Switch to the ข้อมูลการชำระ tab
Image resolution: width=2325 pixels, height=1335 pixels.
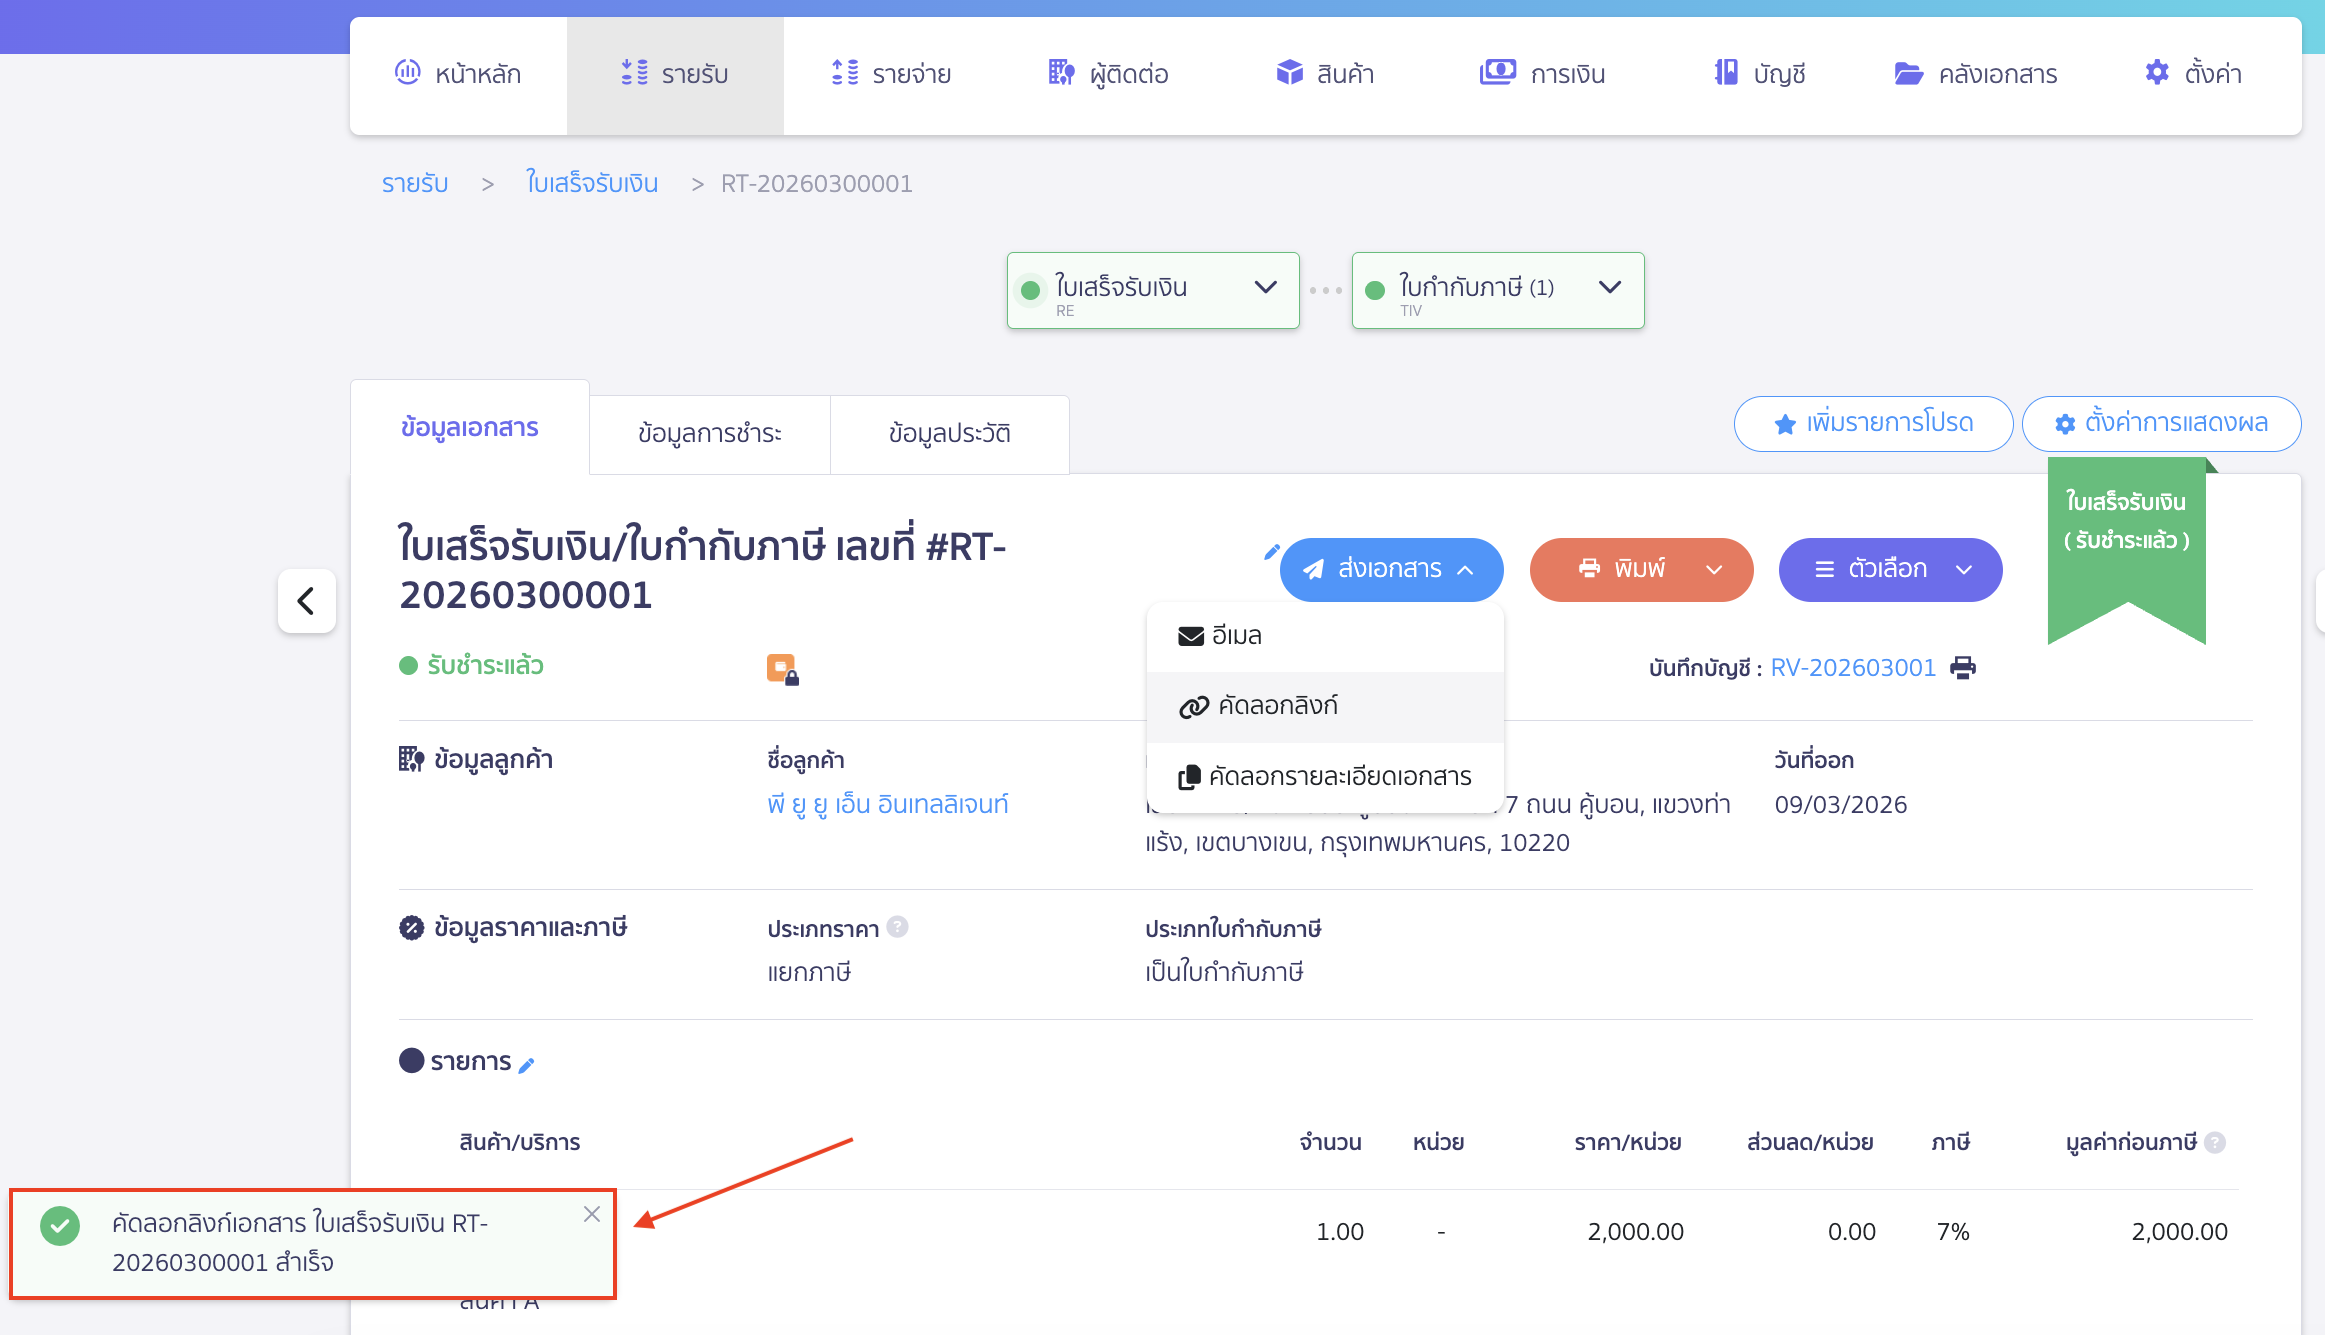[711, 433]
